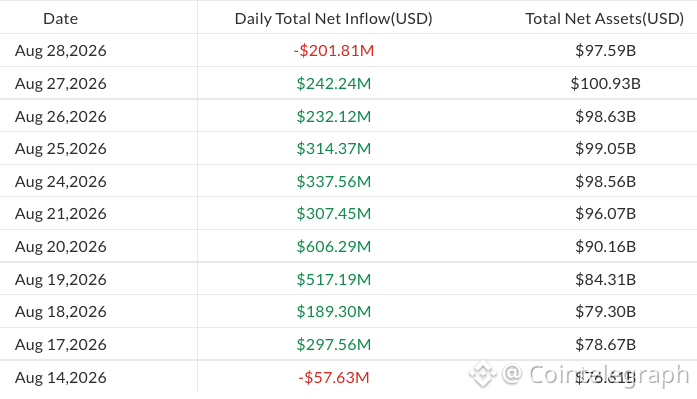The image size is (697, 399).
Task: Click the $314.37M inflow figure
Action: coord(333,148)
